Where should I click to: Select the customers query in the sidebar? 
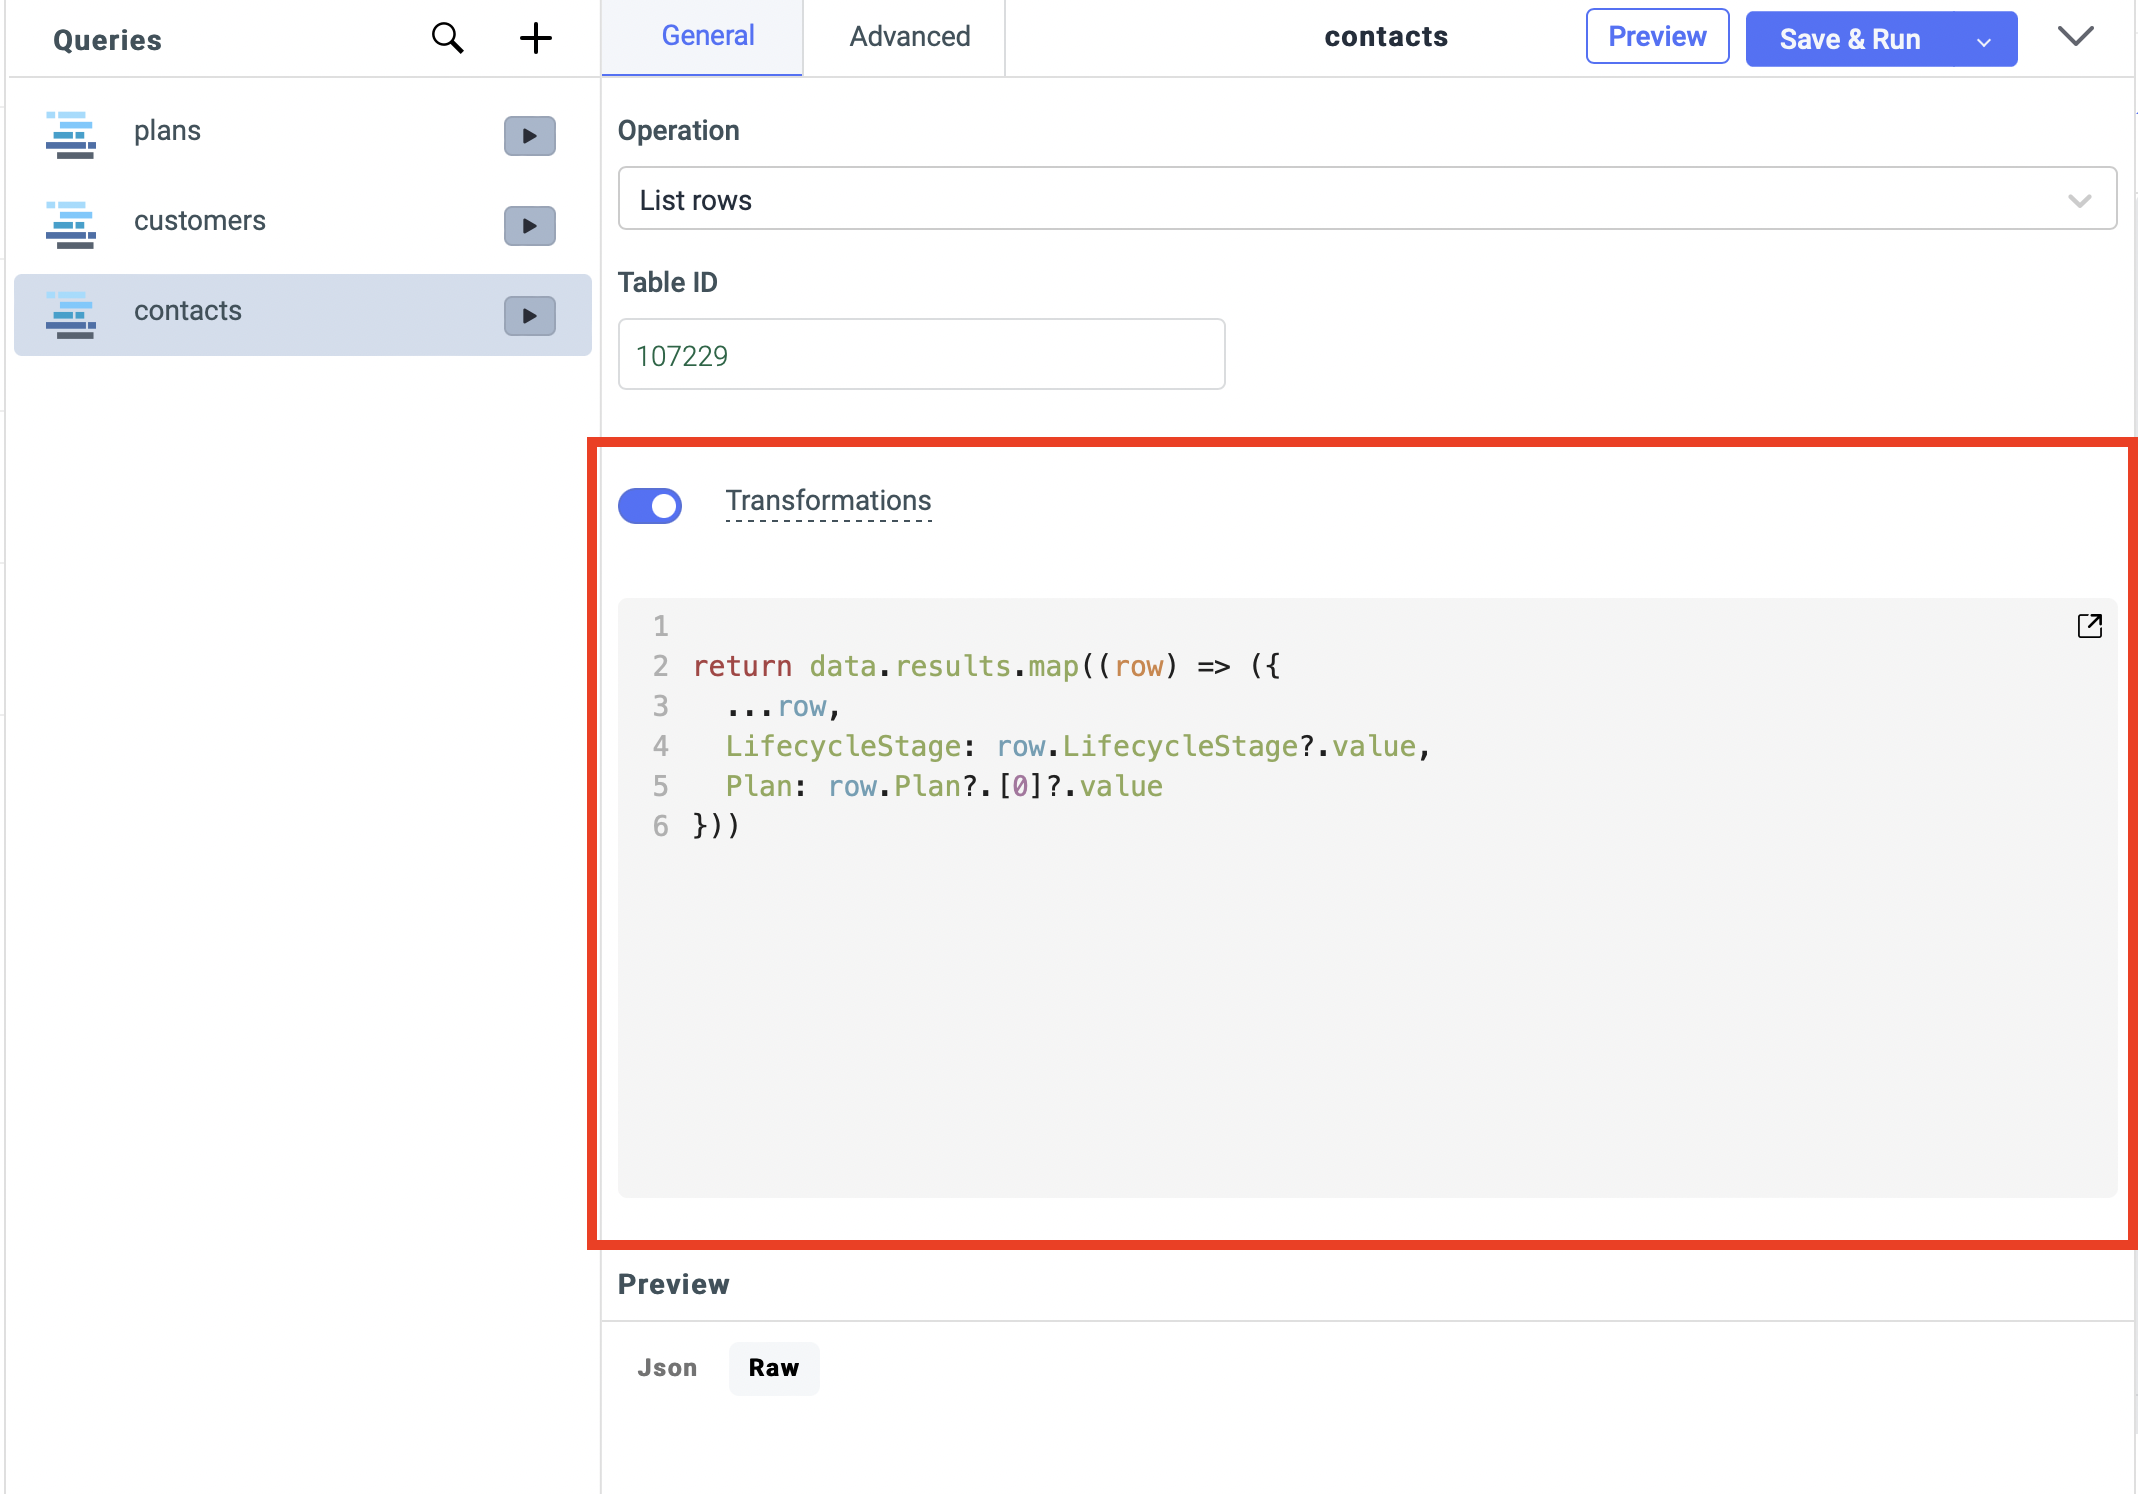[x=200, y=220]
